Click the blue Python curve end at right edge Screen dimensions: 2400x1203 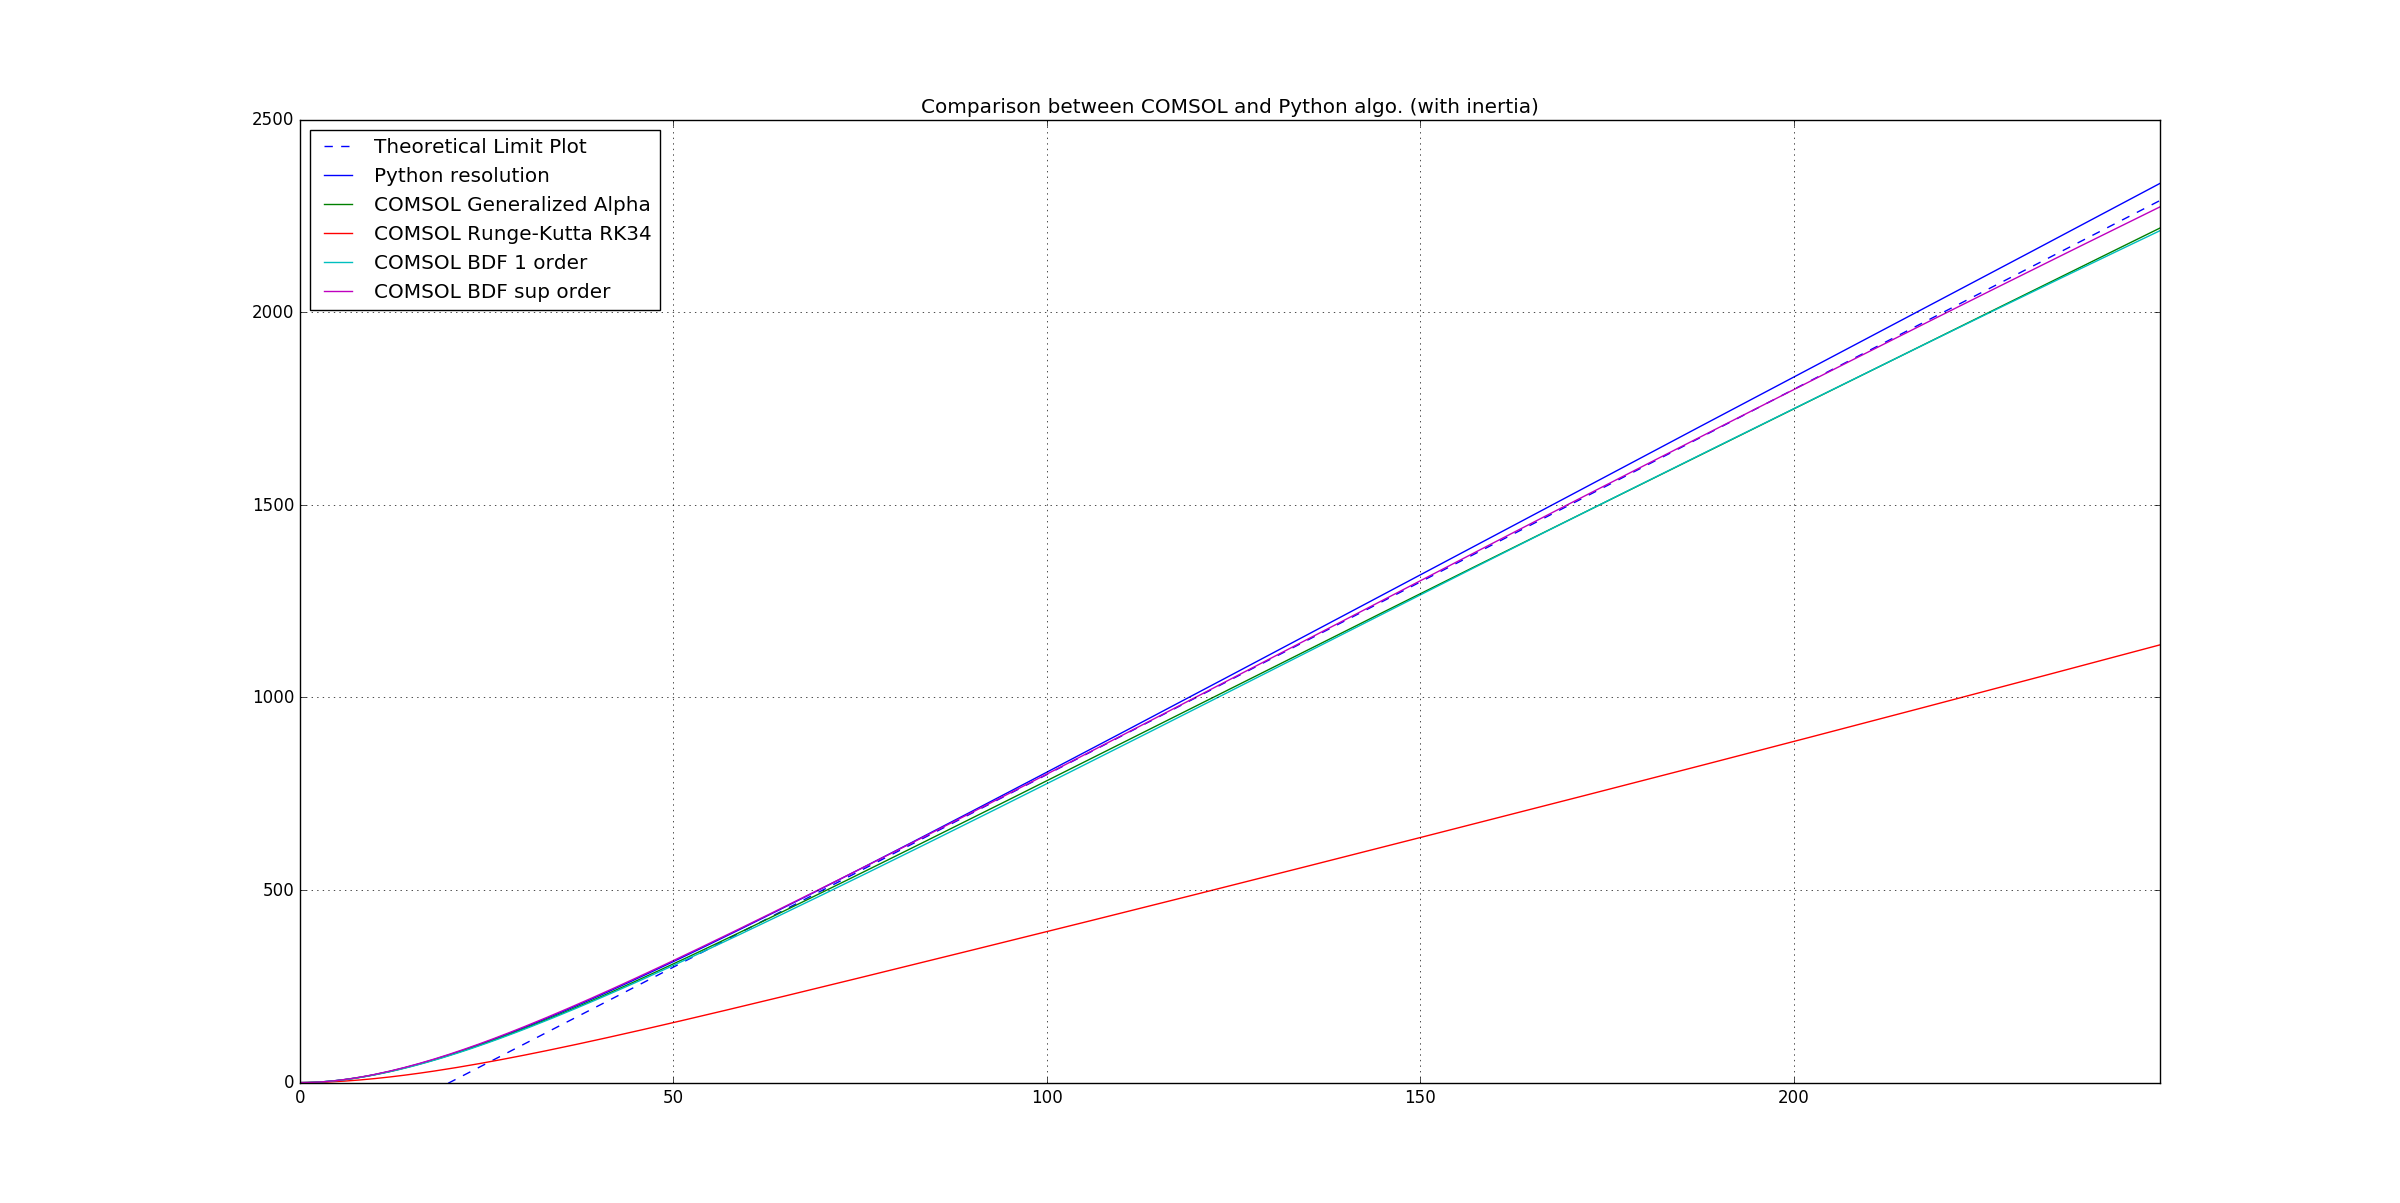point(2157,185)
